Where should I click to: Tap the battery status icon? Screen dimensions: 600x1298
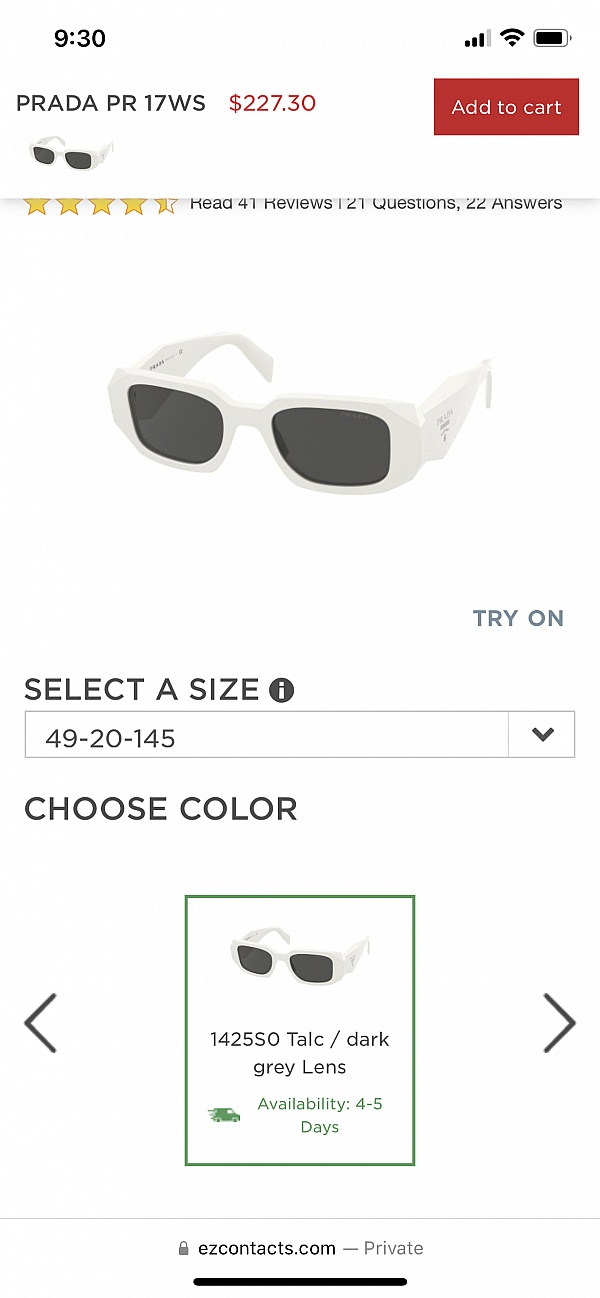click(x=551, y=38)
